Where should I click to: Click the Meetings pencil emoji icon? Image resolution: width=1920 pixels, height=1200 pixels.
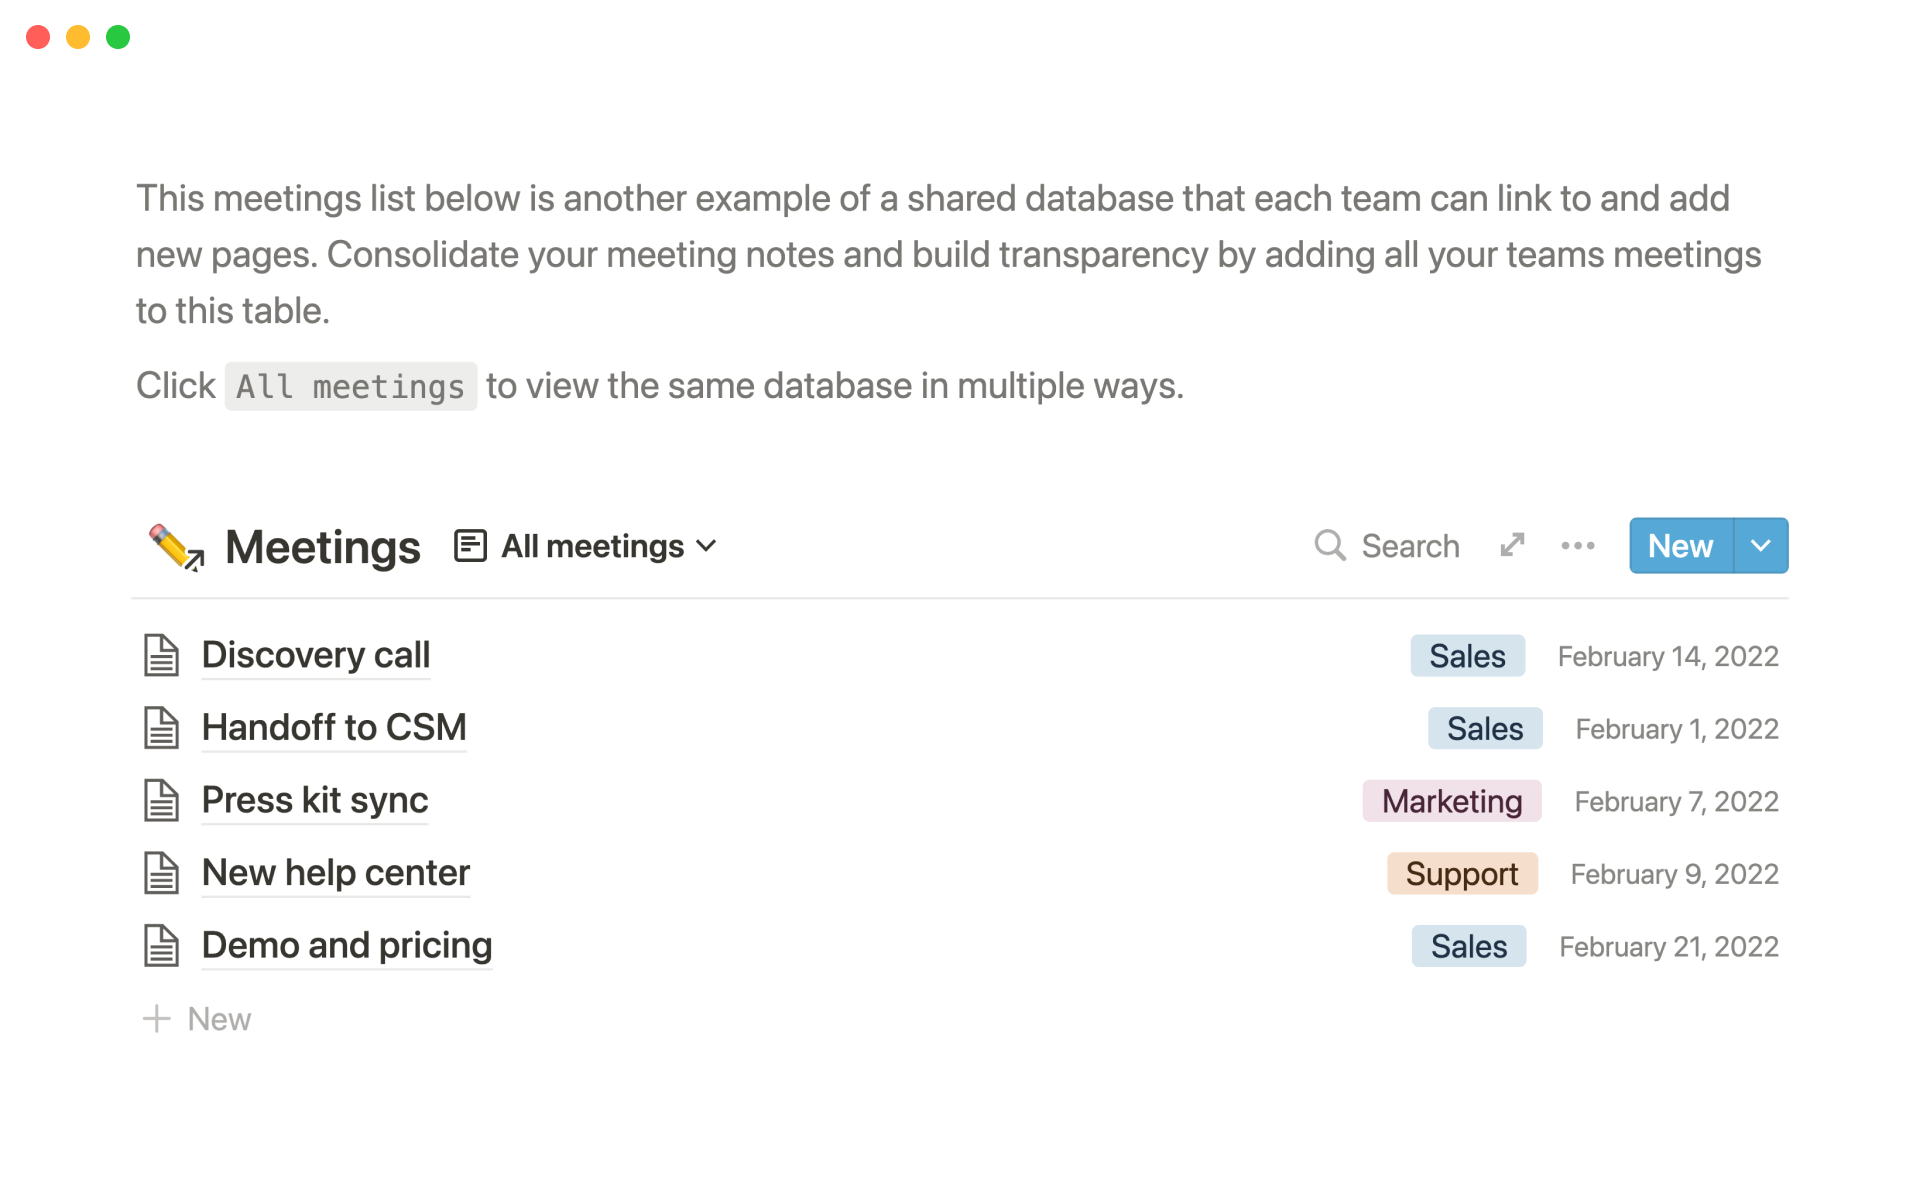(x=176, y=547)
